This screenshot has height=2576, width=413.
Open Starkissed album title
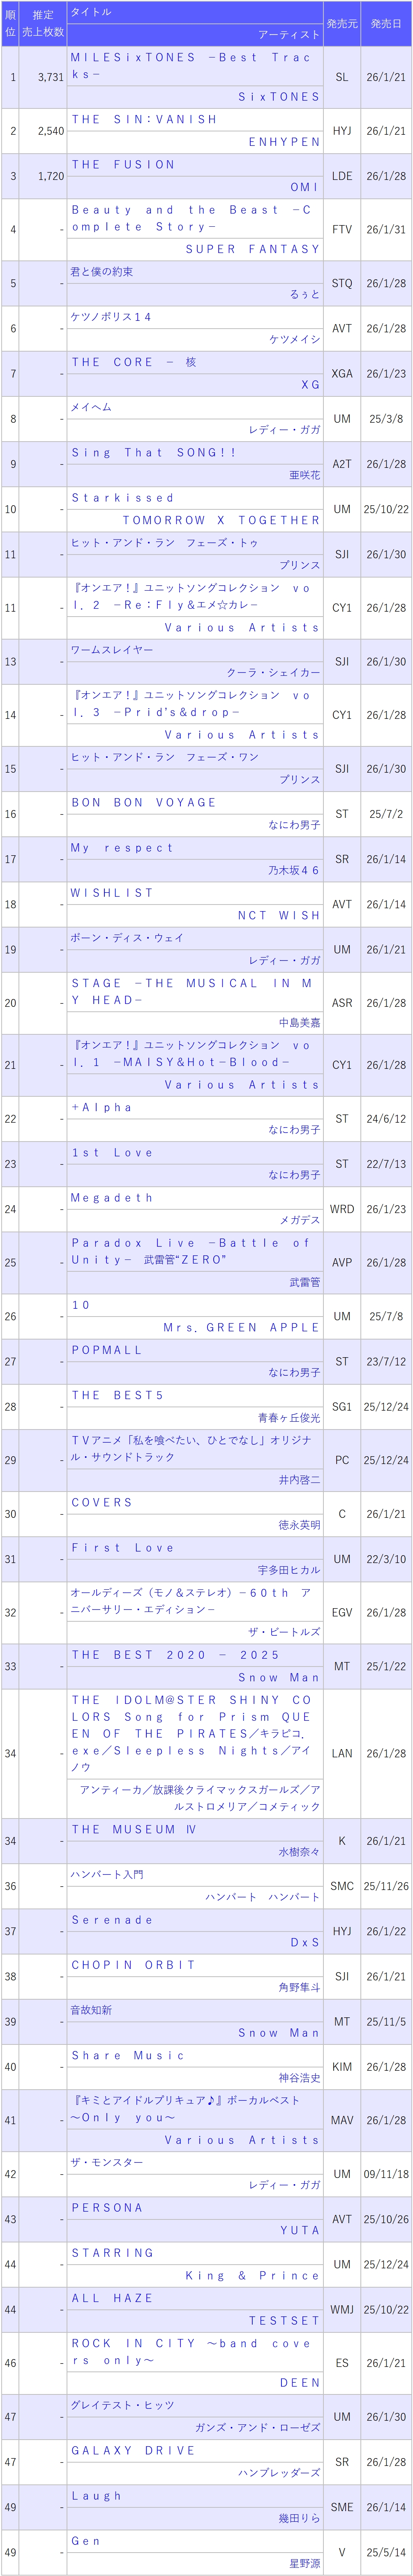tap(123, 497)
